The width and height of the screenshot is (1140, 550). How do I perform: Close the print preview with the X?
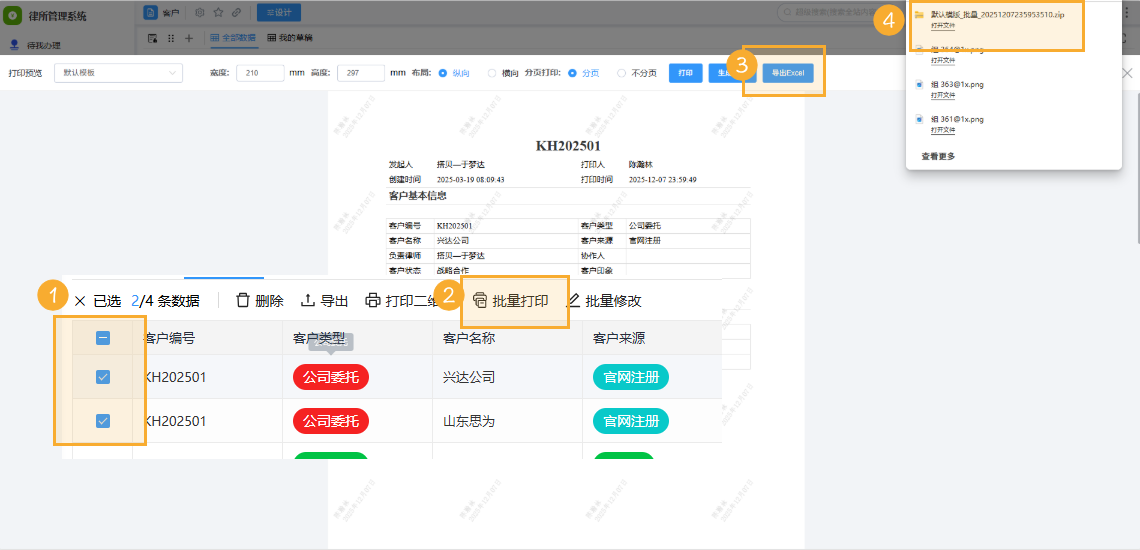[x=1128, y=73]
